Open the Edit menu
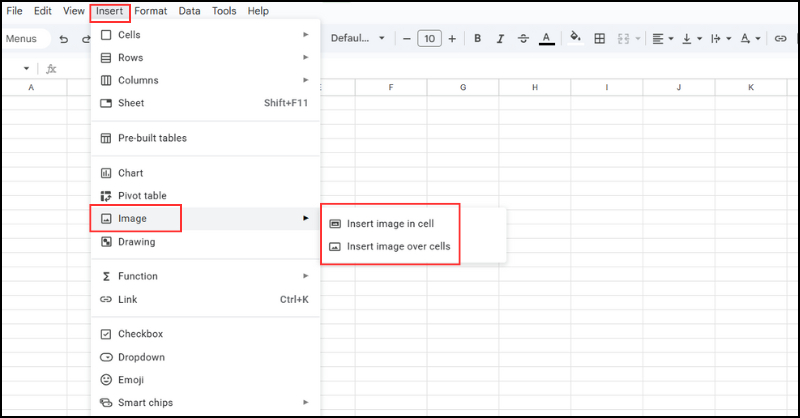Viewport: 800px width, 418px height. point(43,11)
